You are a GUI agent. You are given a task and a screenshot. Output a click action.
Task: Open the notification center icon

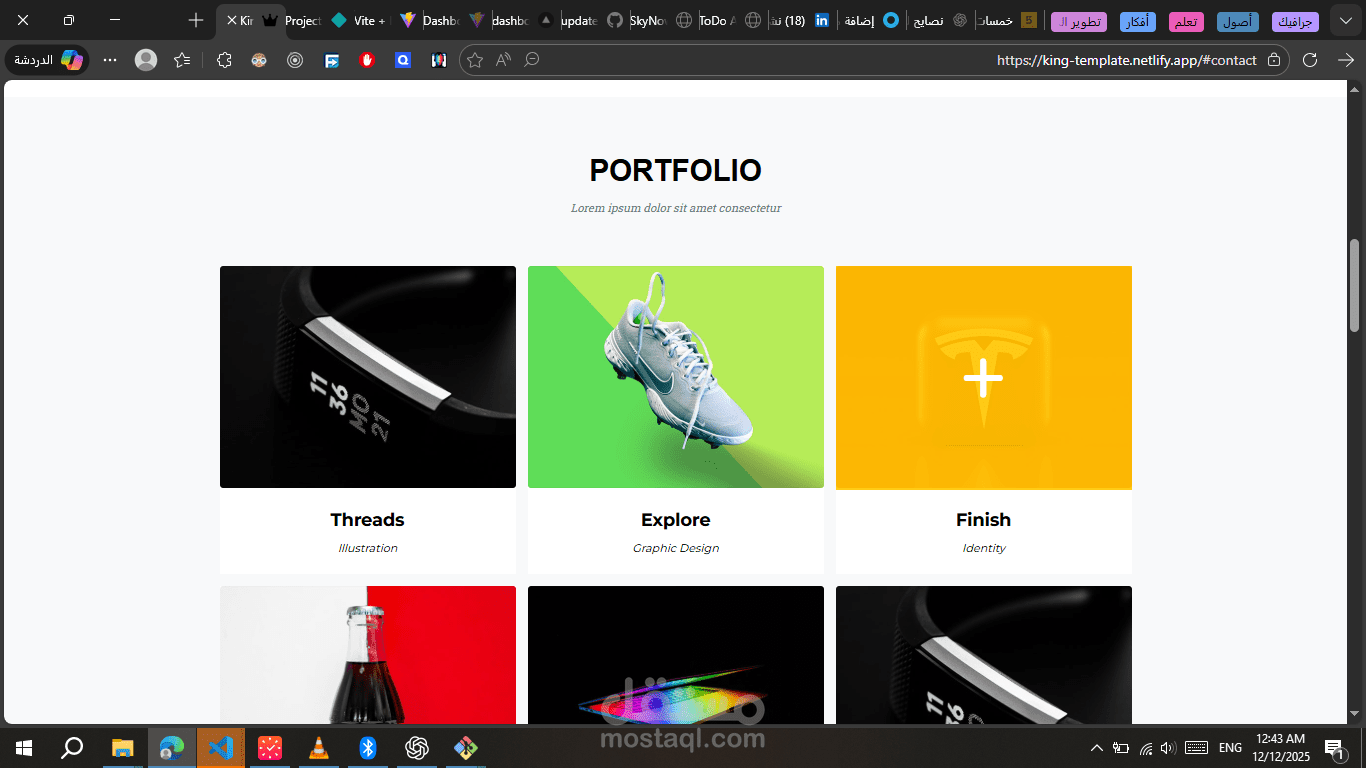pos(1334,748)
